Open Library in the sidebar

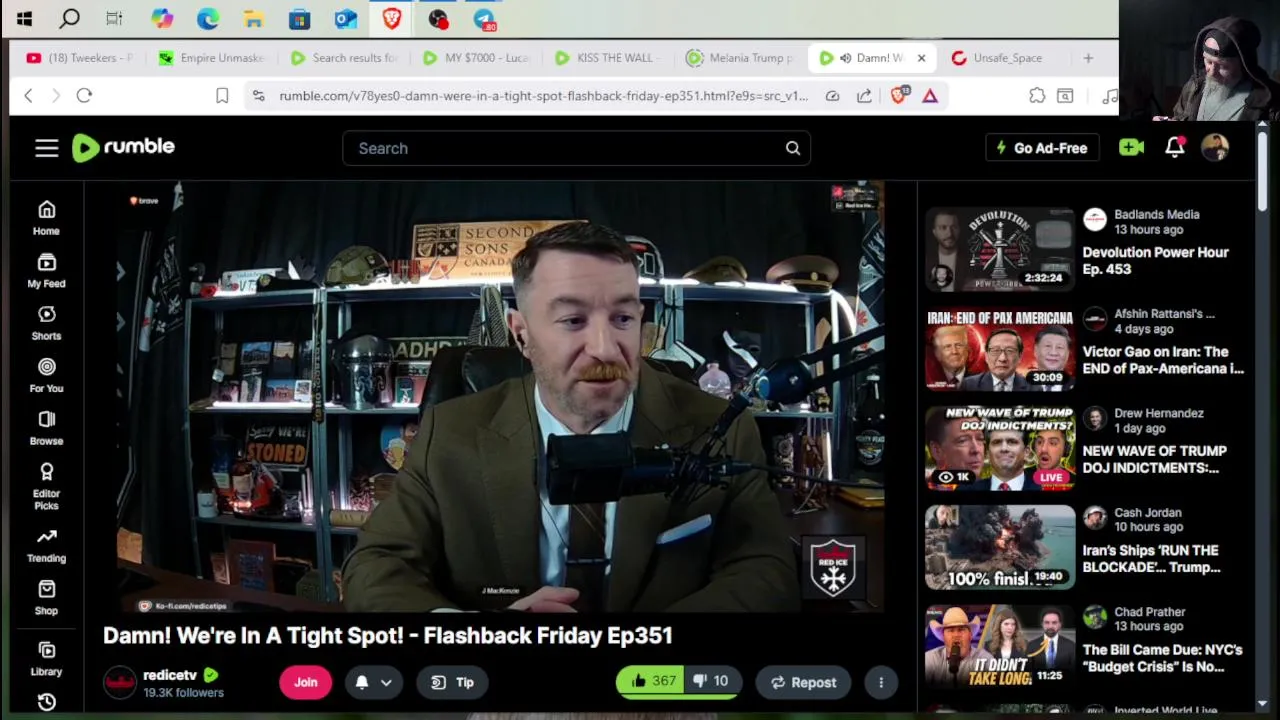[46, 659]
